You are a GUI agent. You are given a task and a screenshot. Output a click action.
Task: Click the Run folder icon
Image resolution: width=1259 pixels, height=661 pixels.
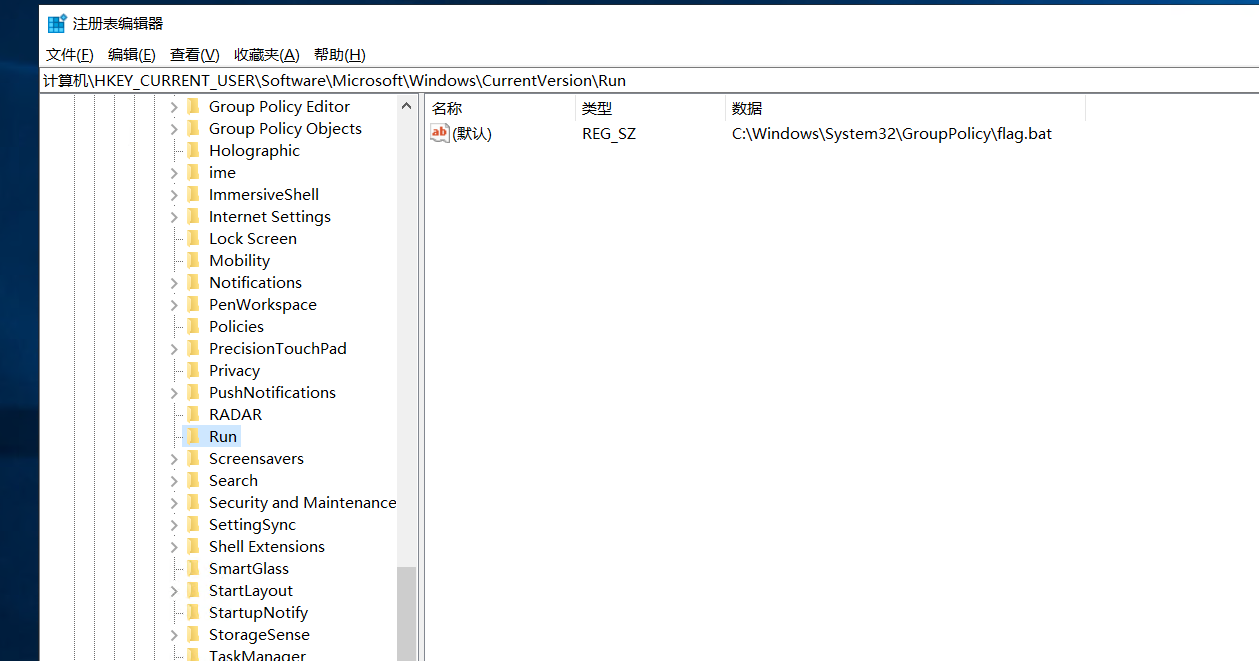pos(193,437)
